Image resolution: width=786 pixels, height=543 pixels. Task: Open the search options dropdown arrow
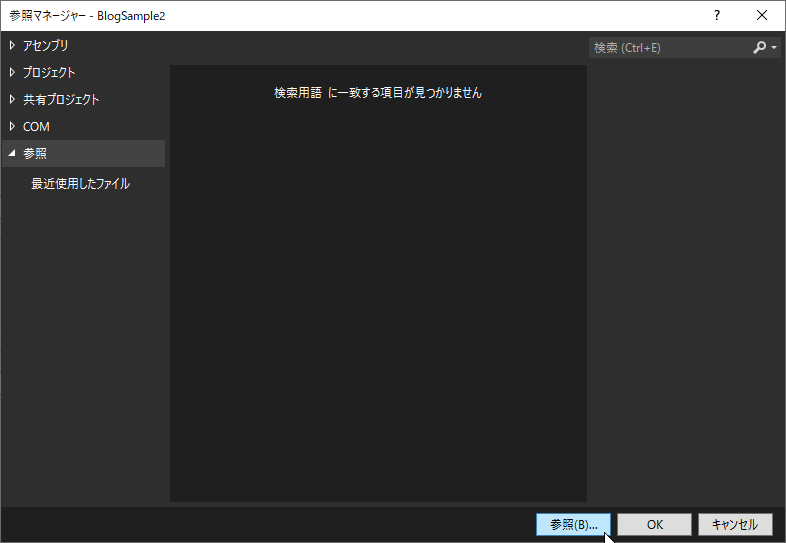(774, 48)
